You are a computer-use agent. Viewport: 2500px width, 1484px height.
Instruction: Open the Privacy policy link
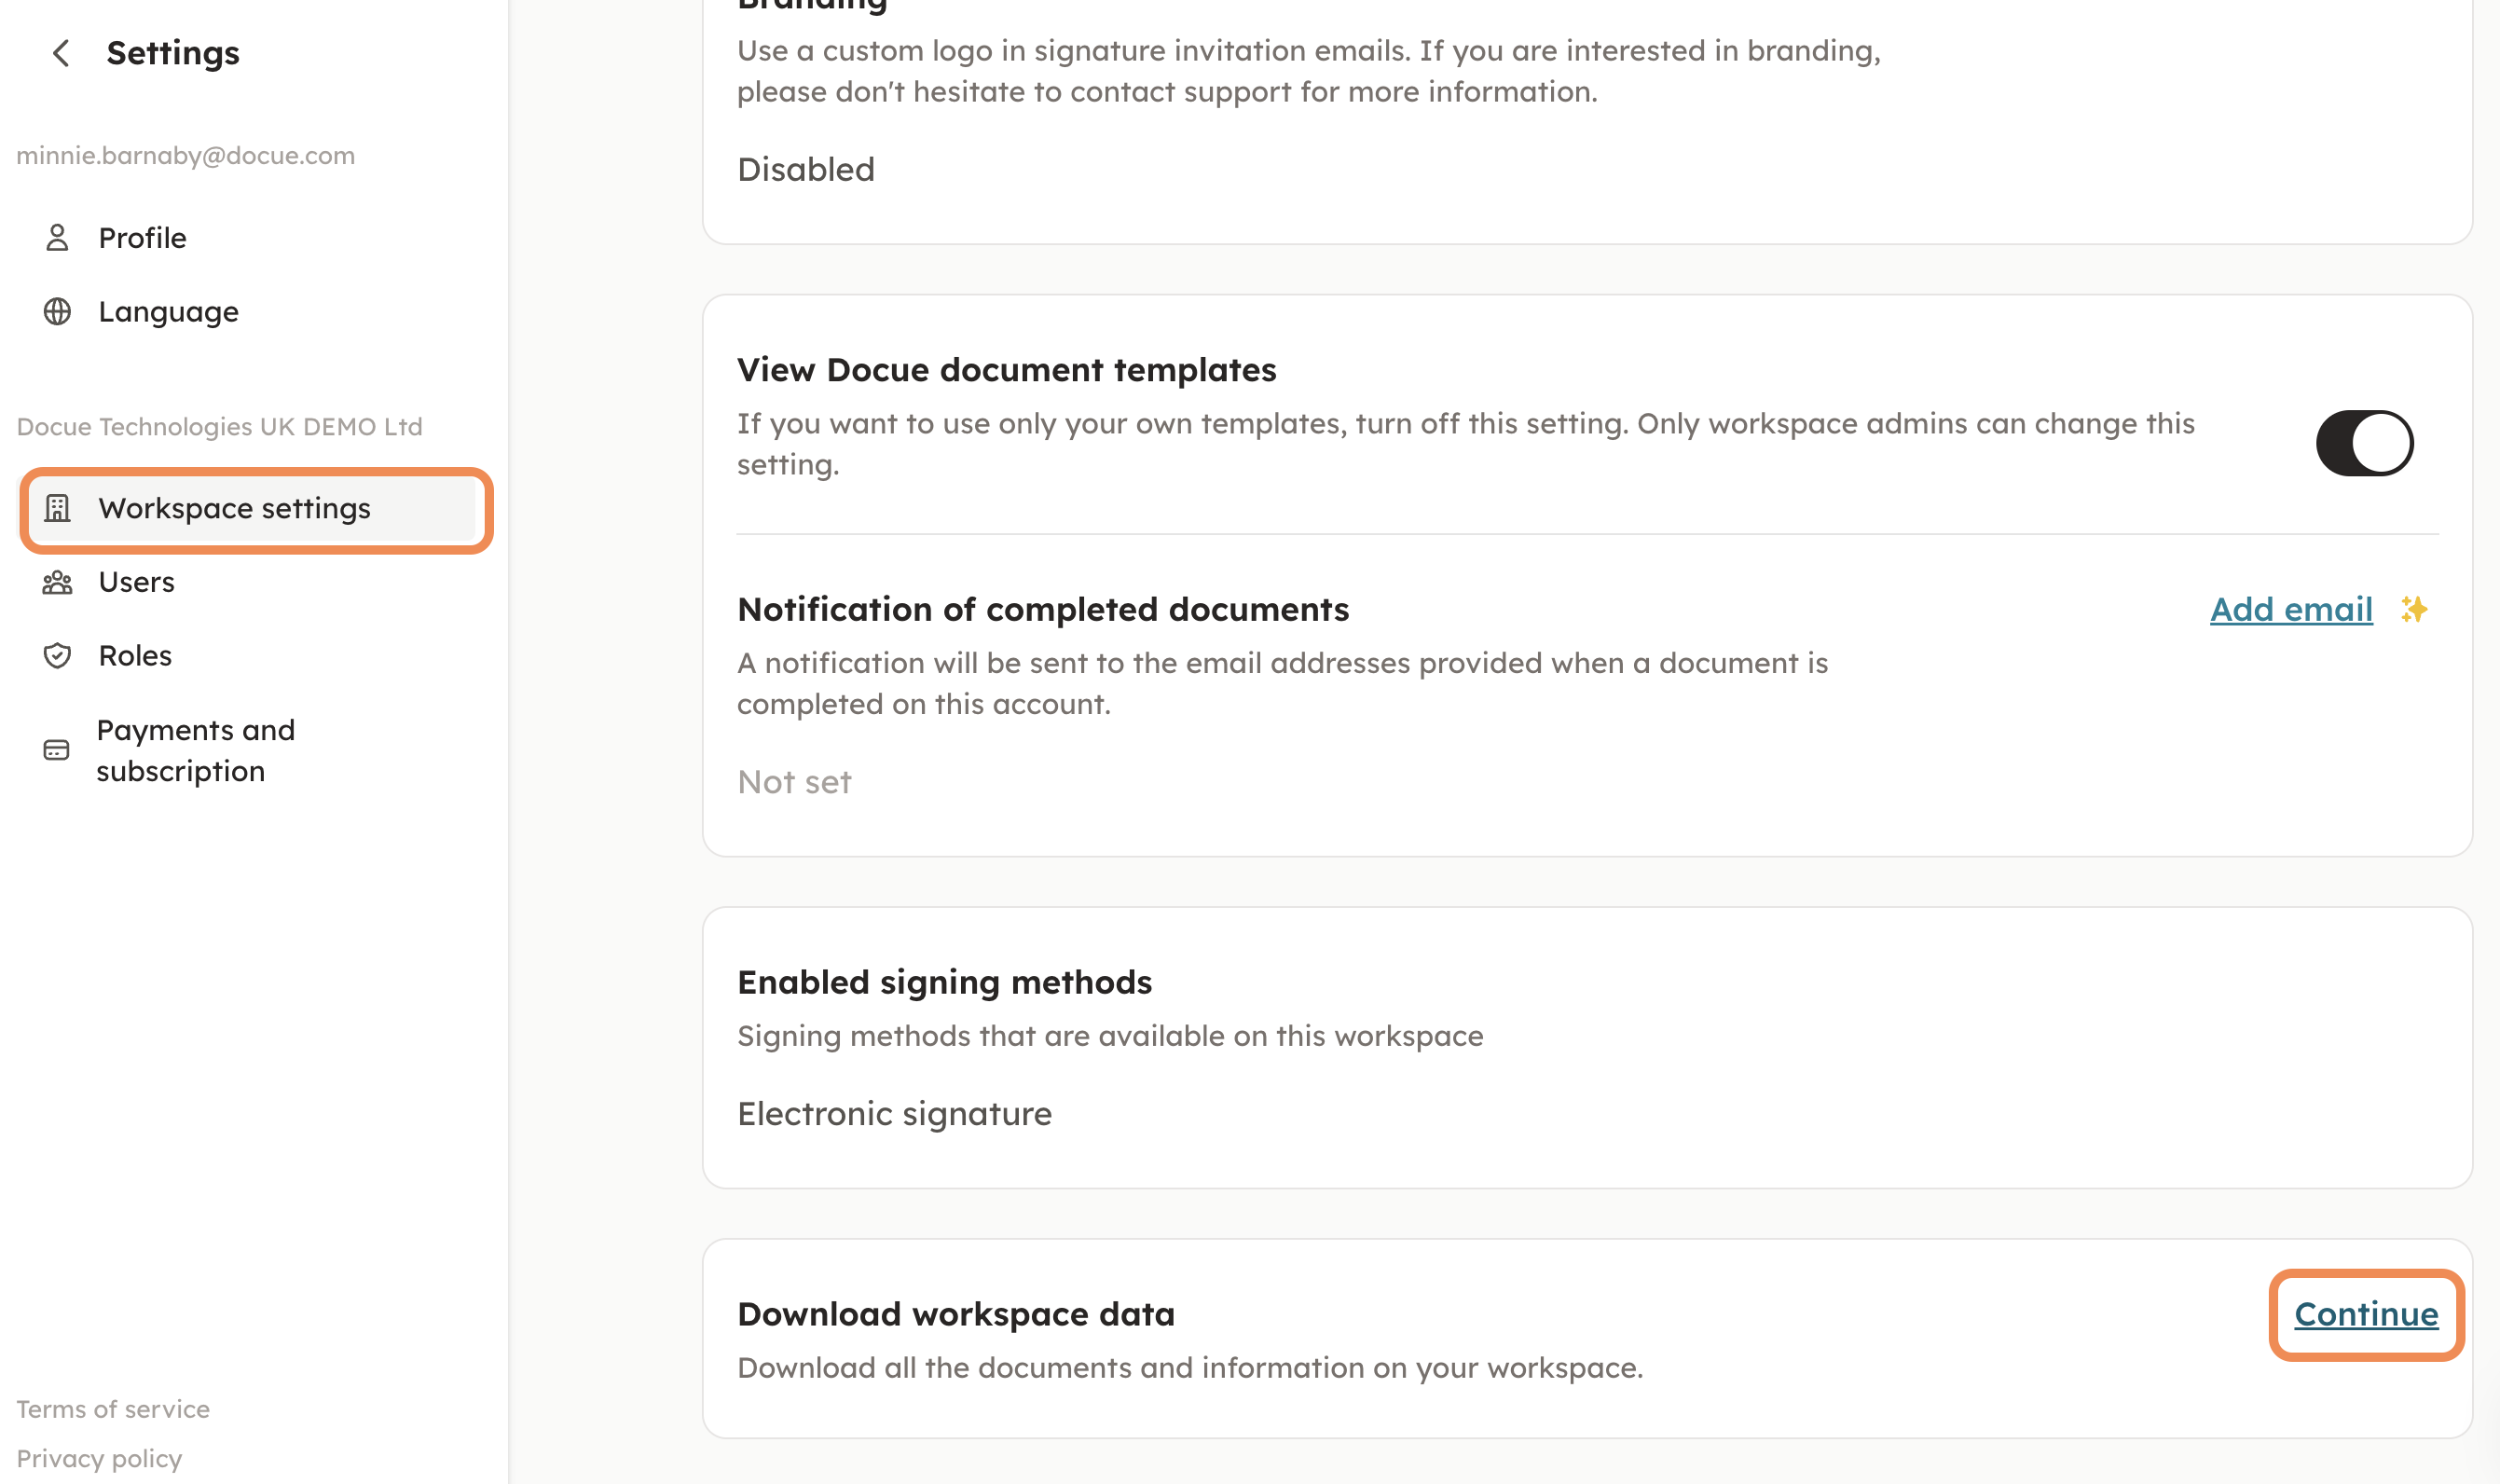pyautogui.click(x=99, y=1458)
